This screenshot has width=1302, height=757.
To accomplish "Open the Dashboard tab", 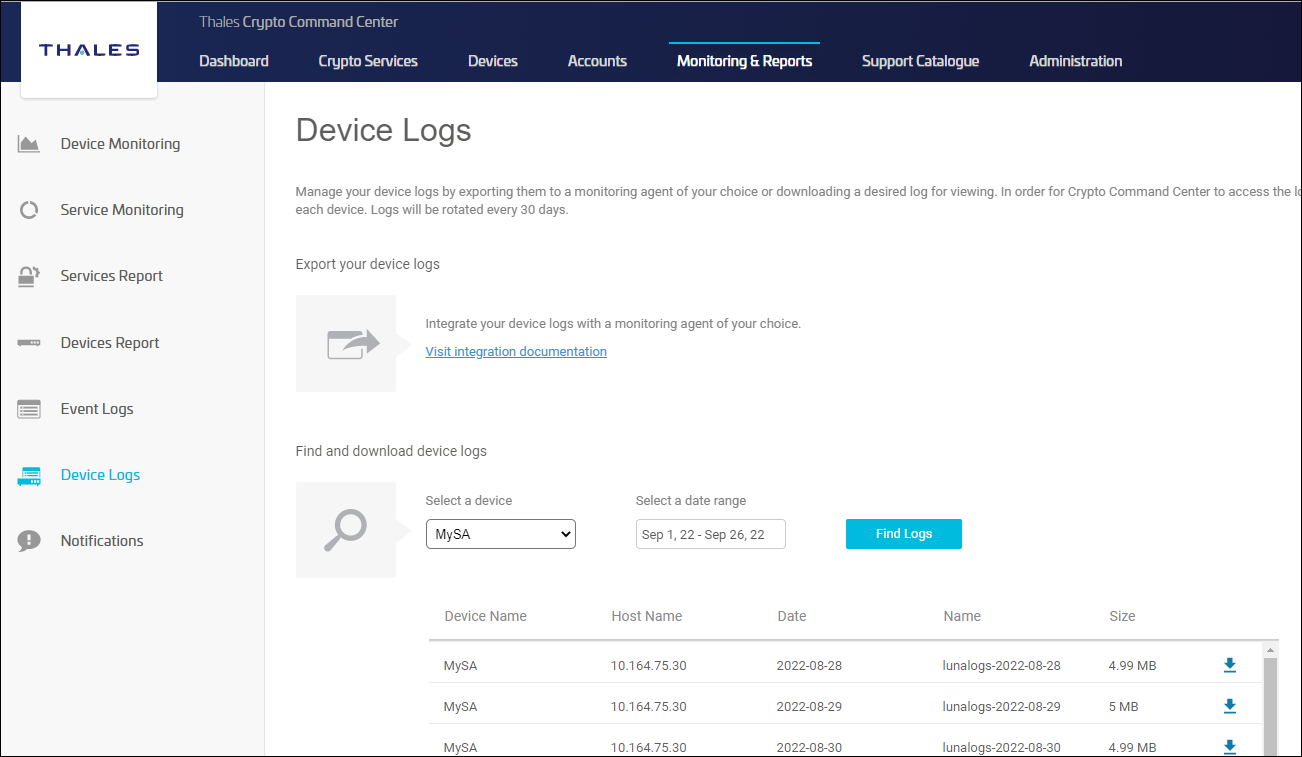I will pyautogui.click(x=234, y=61).
